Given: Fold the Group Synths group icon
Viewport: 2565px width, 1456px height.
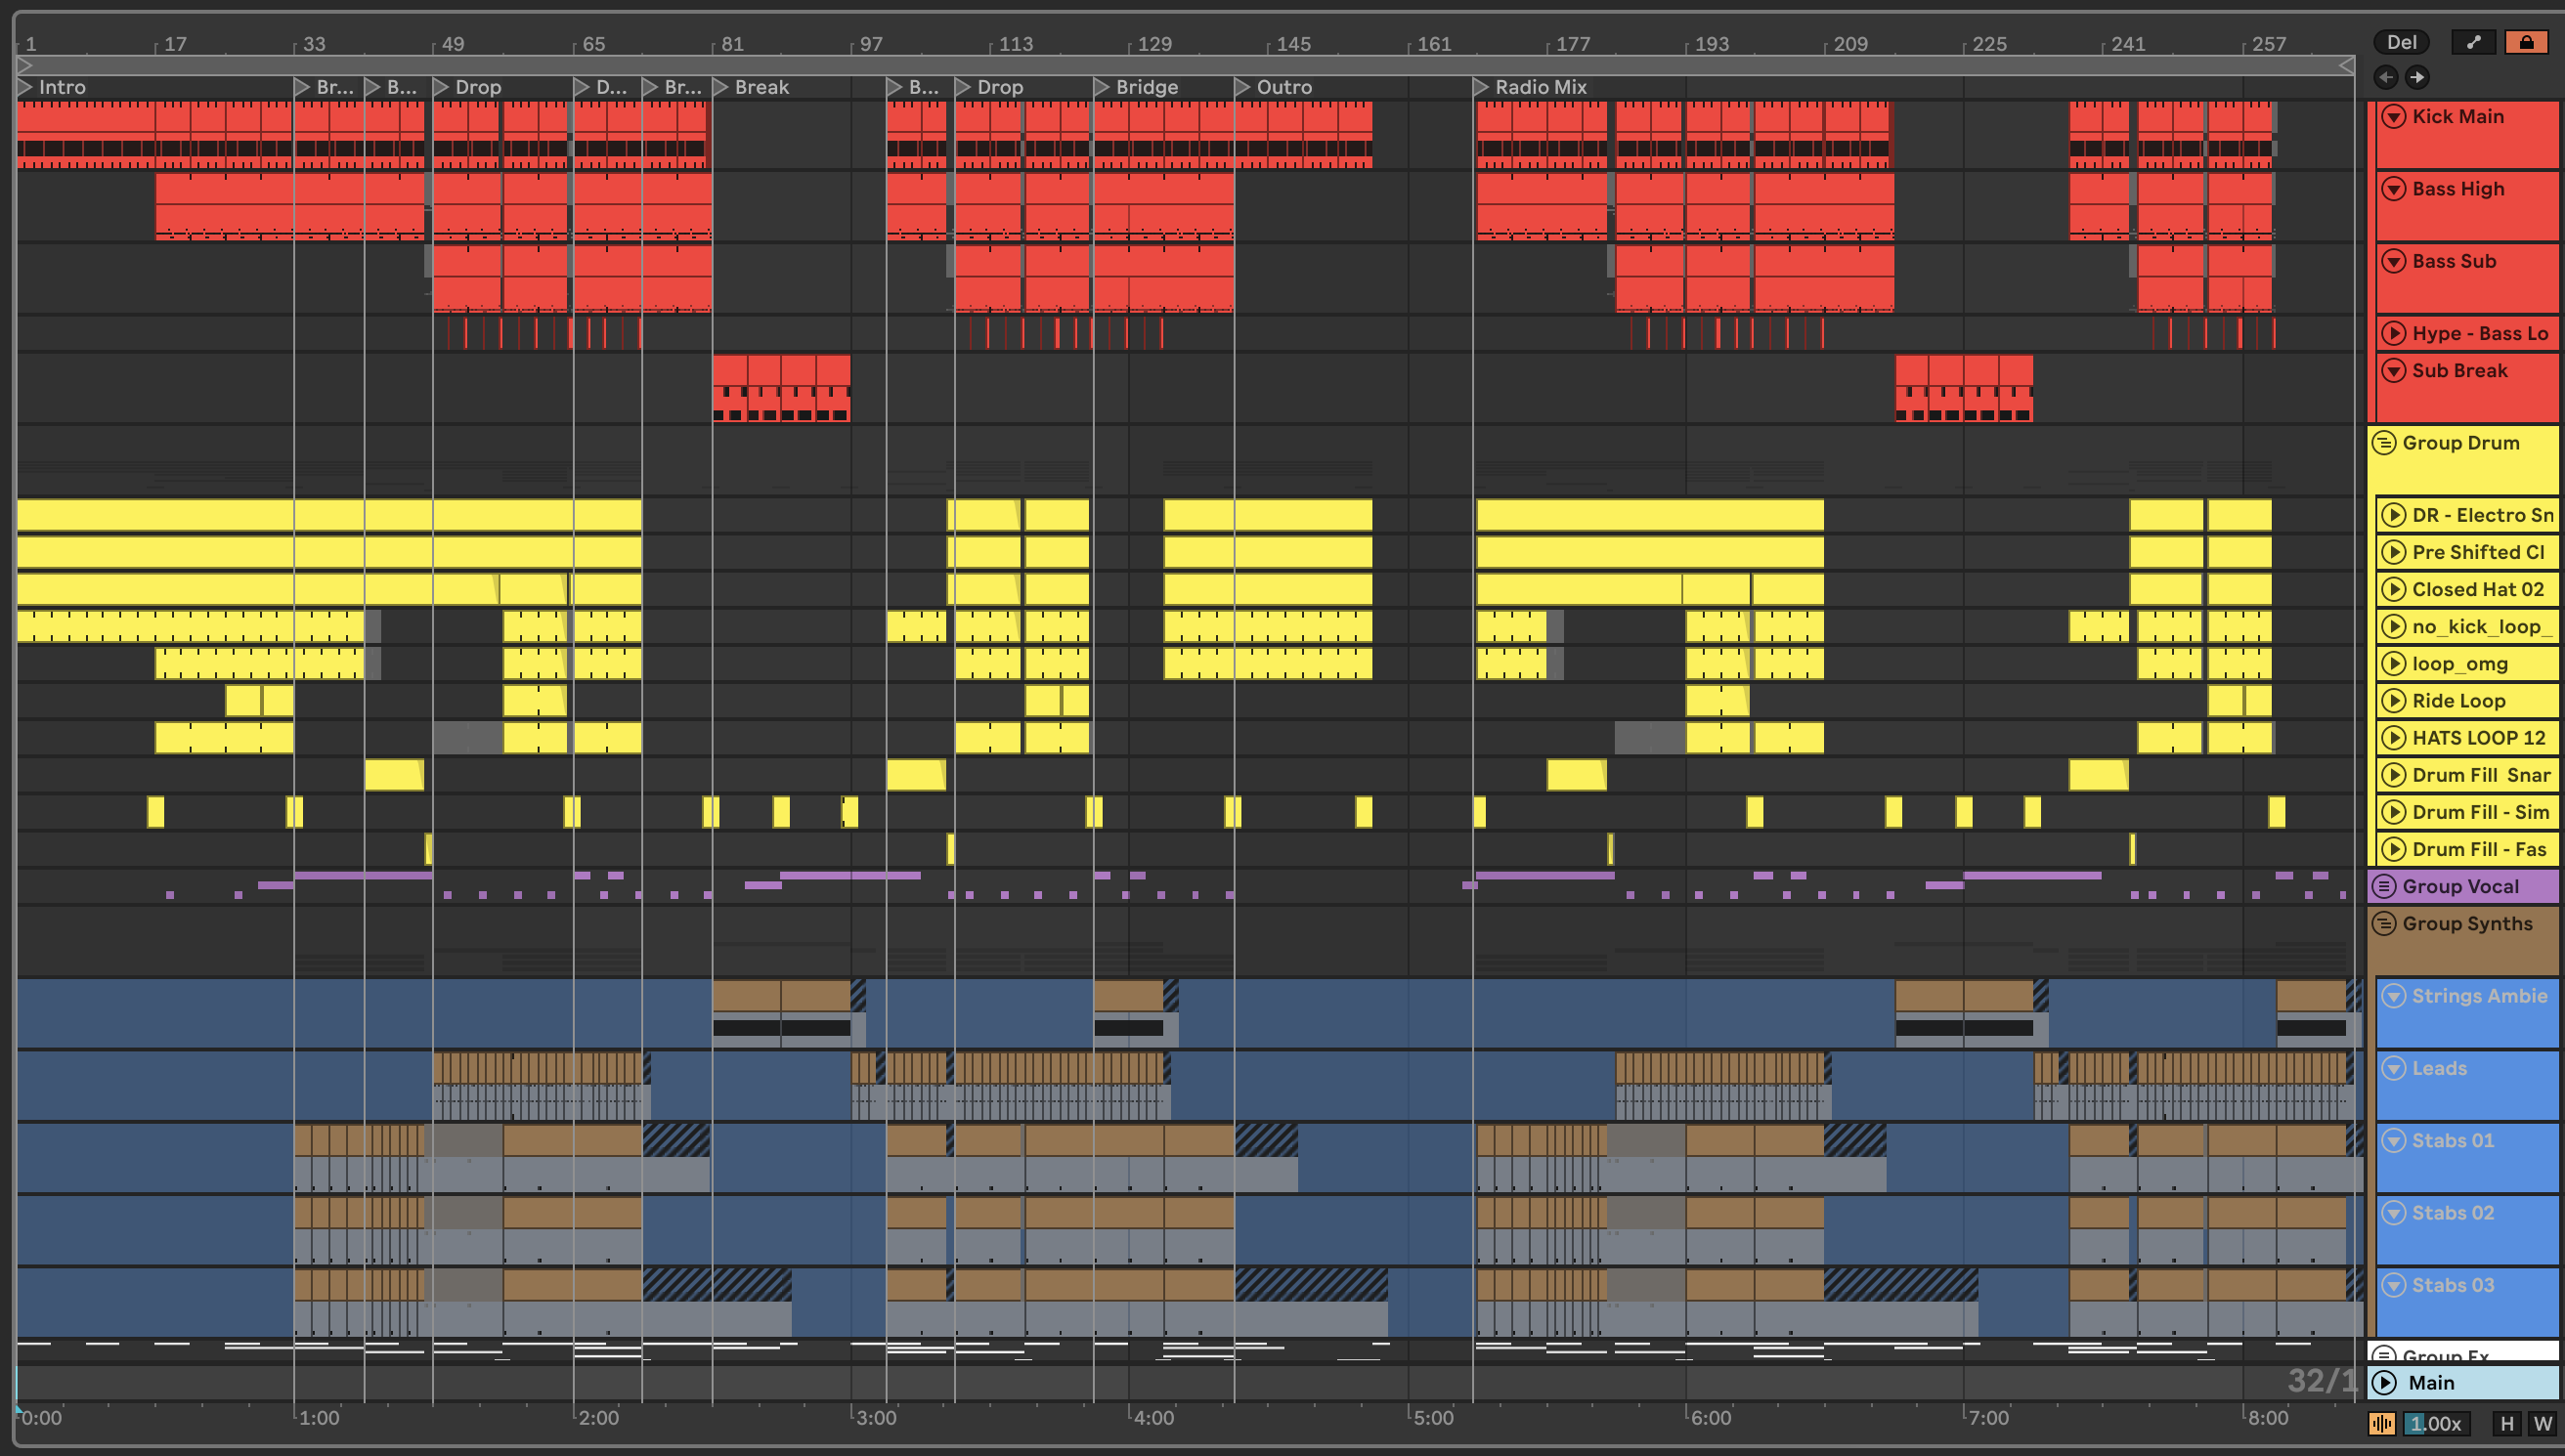Looking at the screenshot, I should point(2384,924).
